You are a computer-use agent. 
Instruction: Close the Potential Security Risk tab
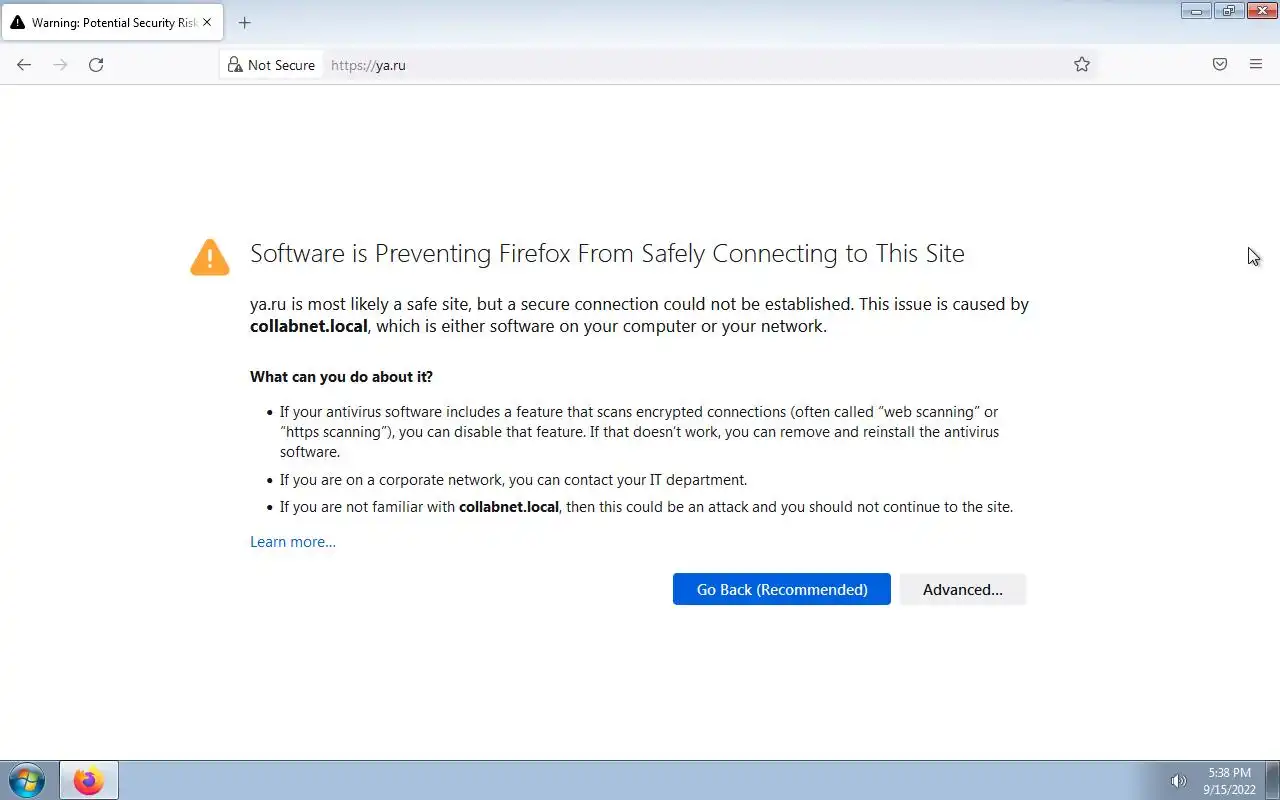click(207, 22)
